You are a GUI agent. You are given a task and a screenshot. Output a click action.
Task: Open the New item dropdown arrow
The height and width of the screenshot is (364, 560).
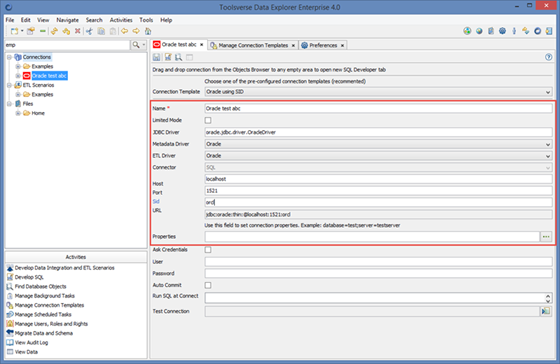[x=22, y=31]
